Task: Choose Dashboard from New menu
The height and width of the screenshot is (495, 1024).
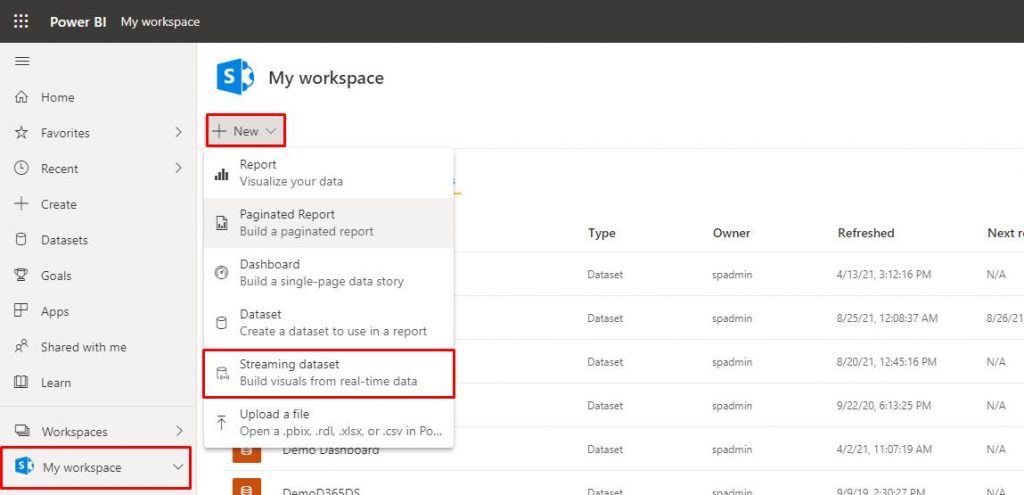Action: pyautogui.click(x=328, y=273)
